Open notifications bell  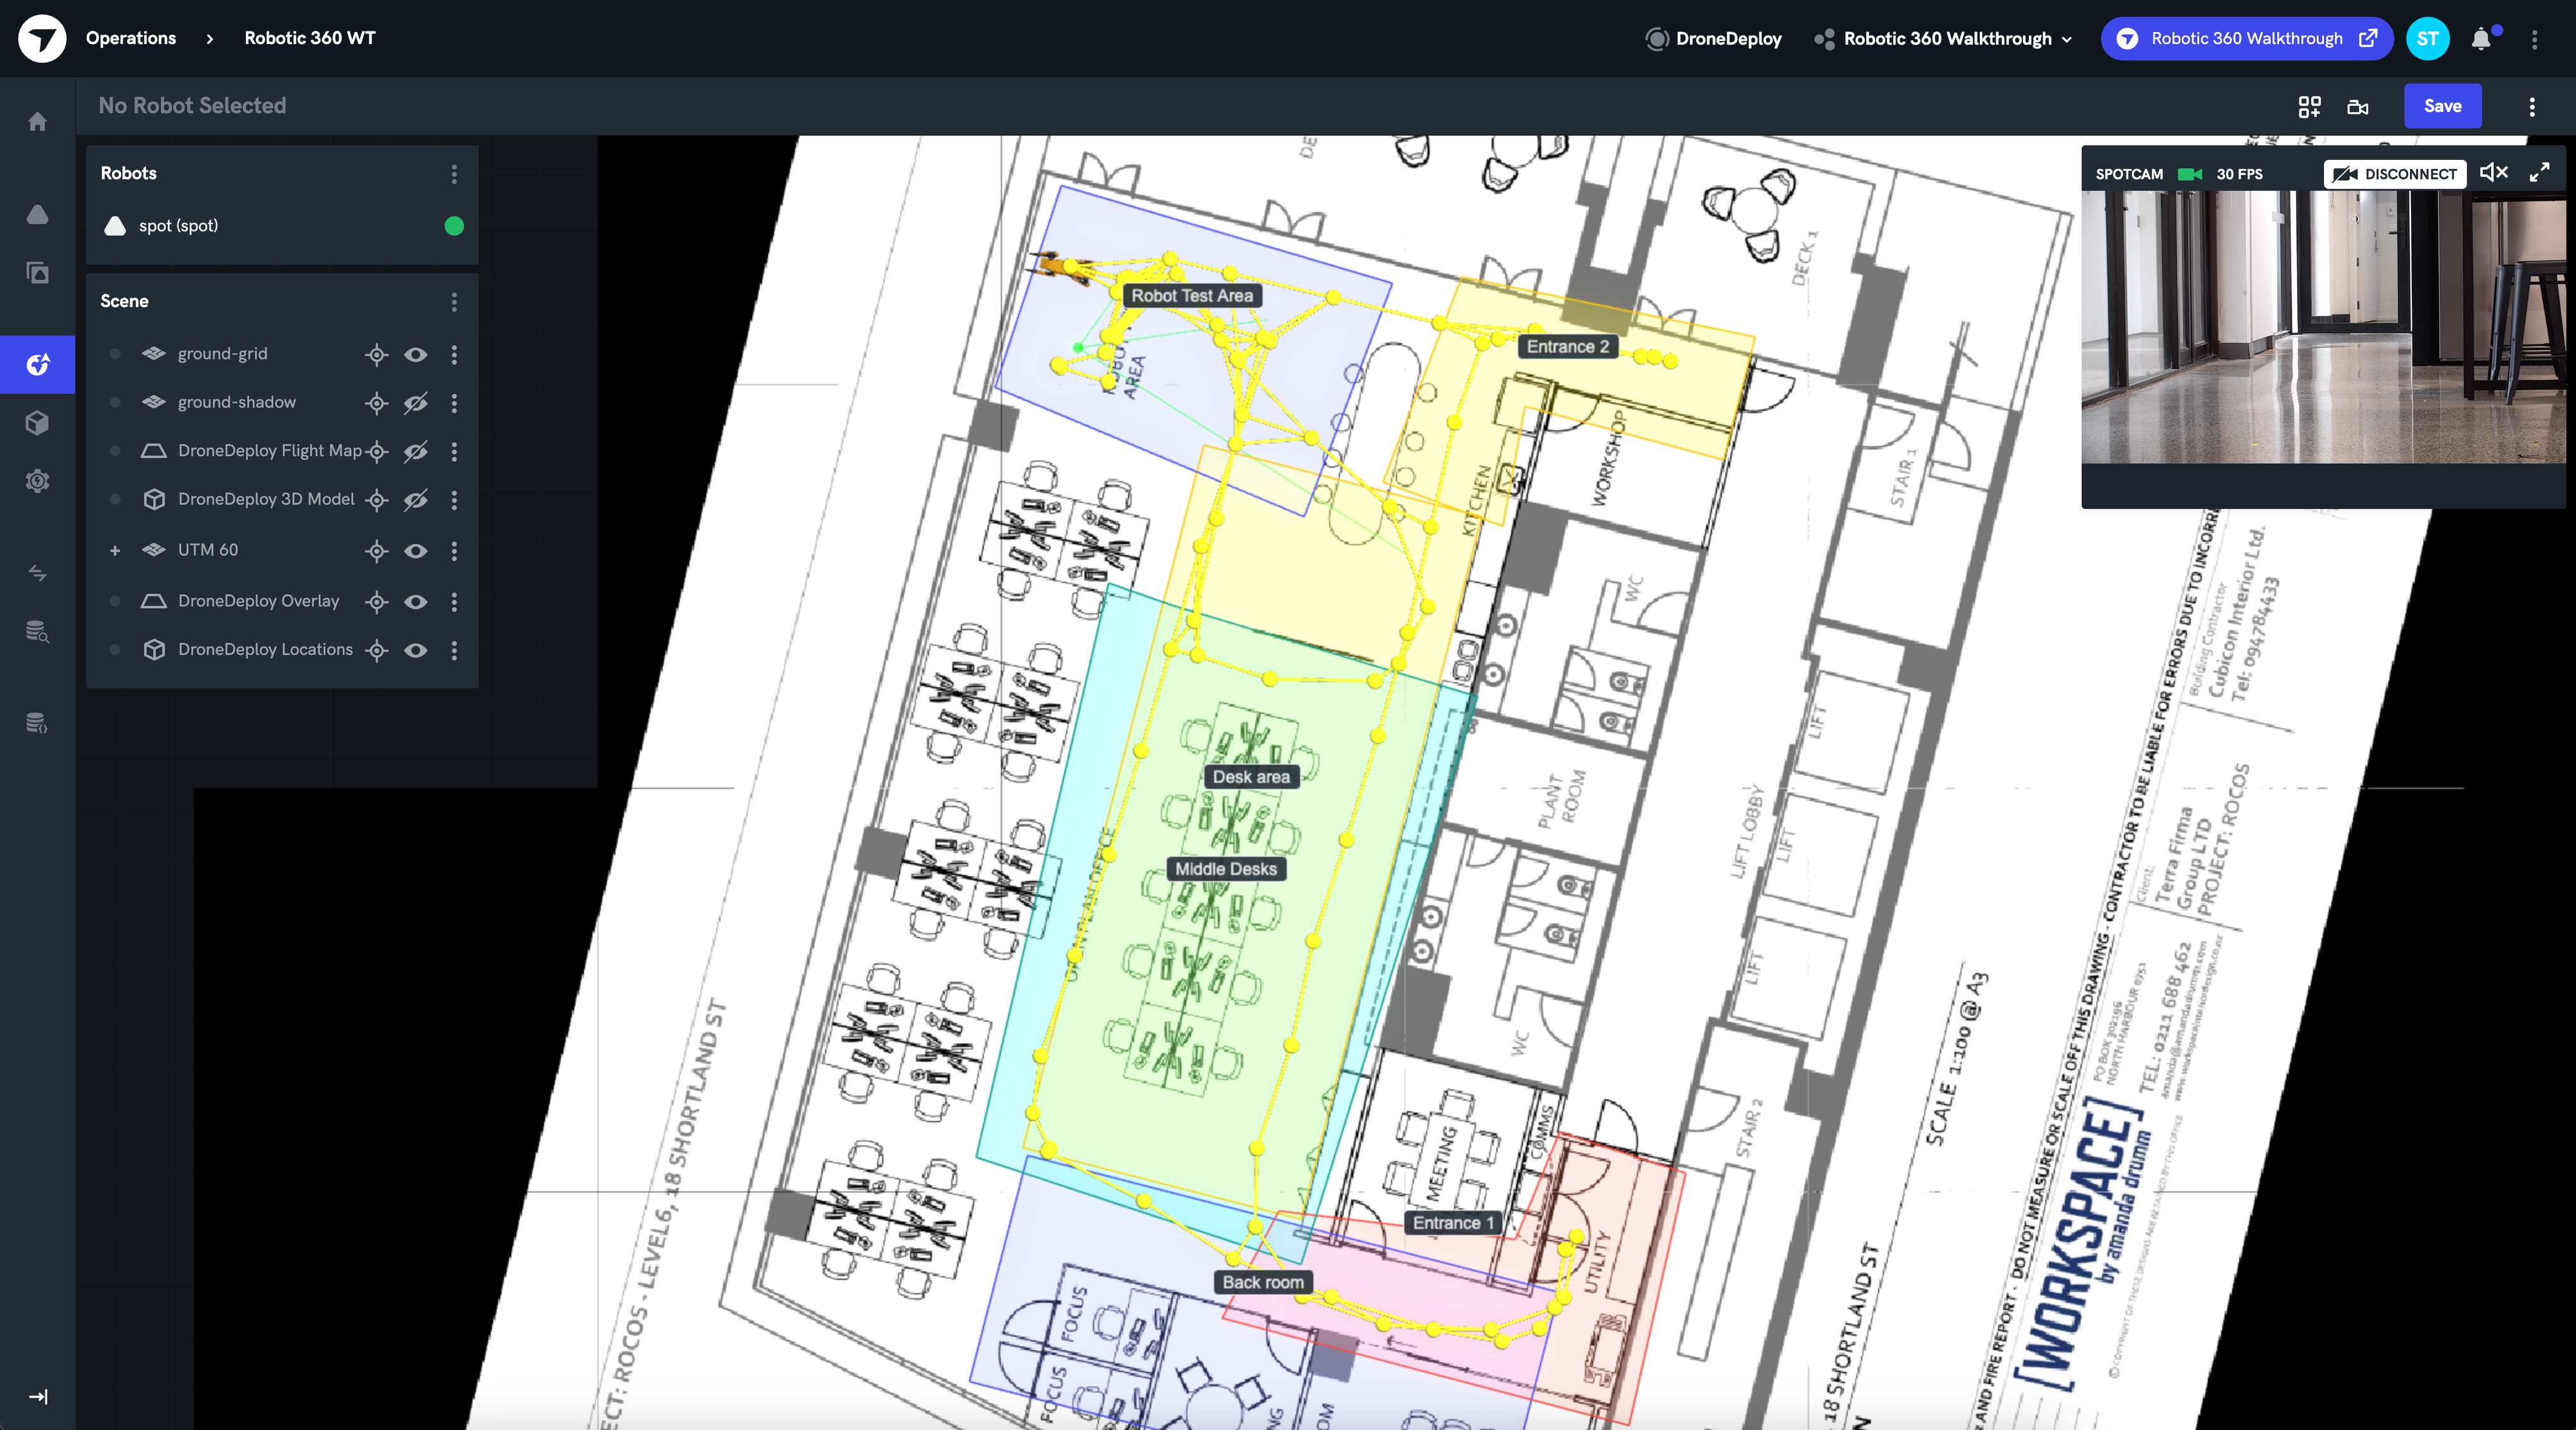[x=2481, y=39]
